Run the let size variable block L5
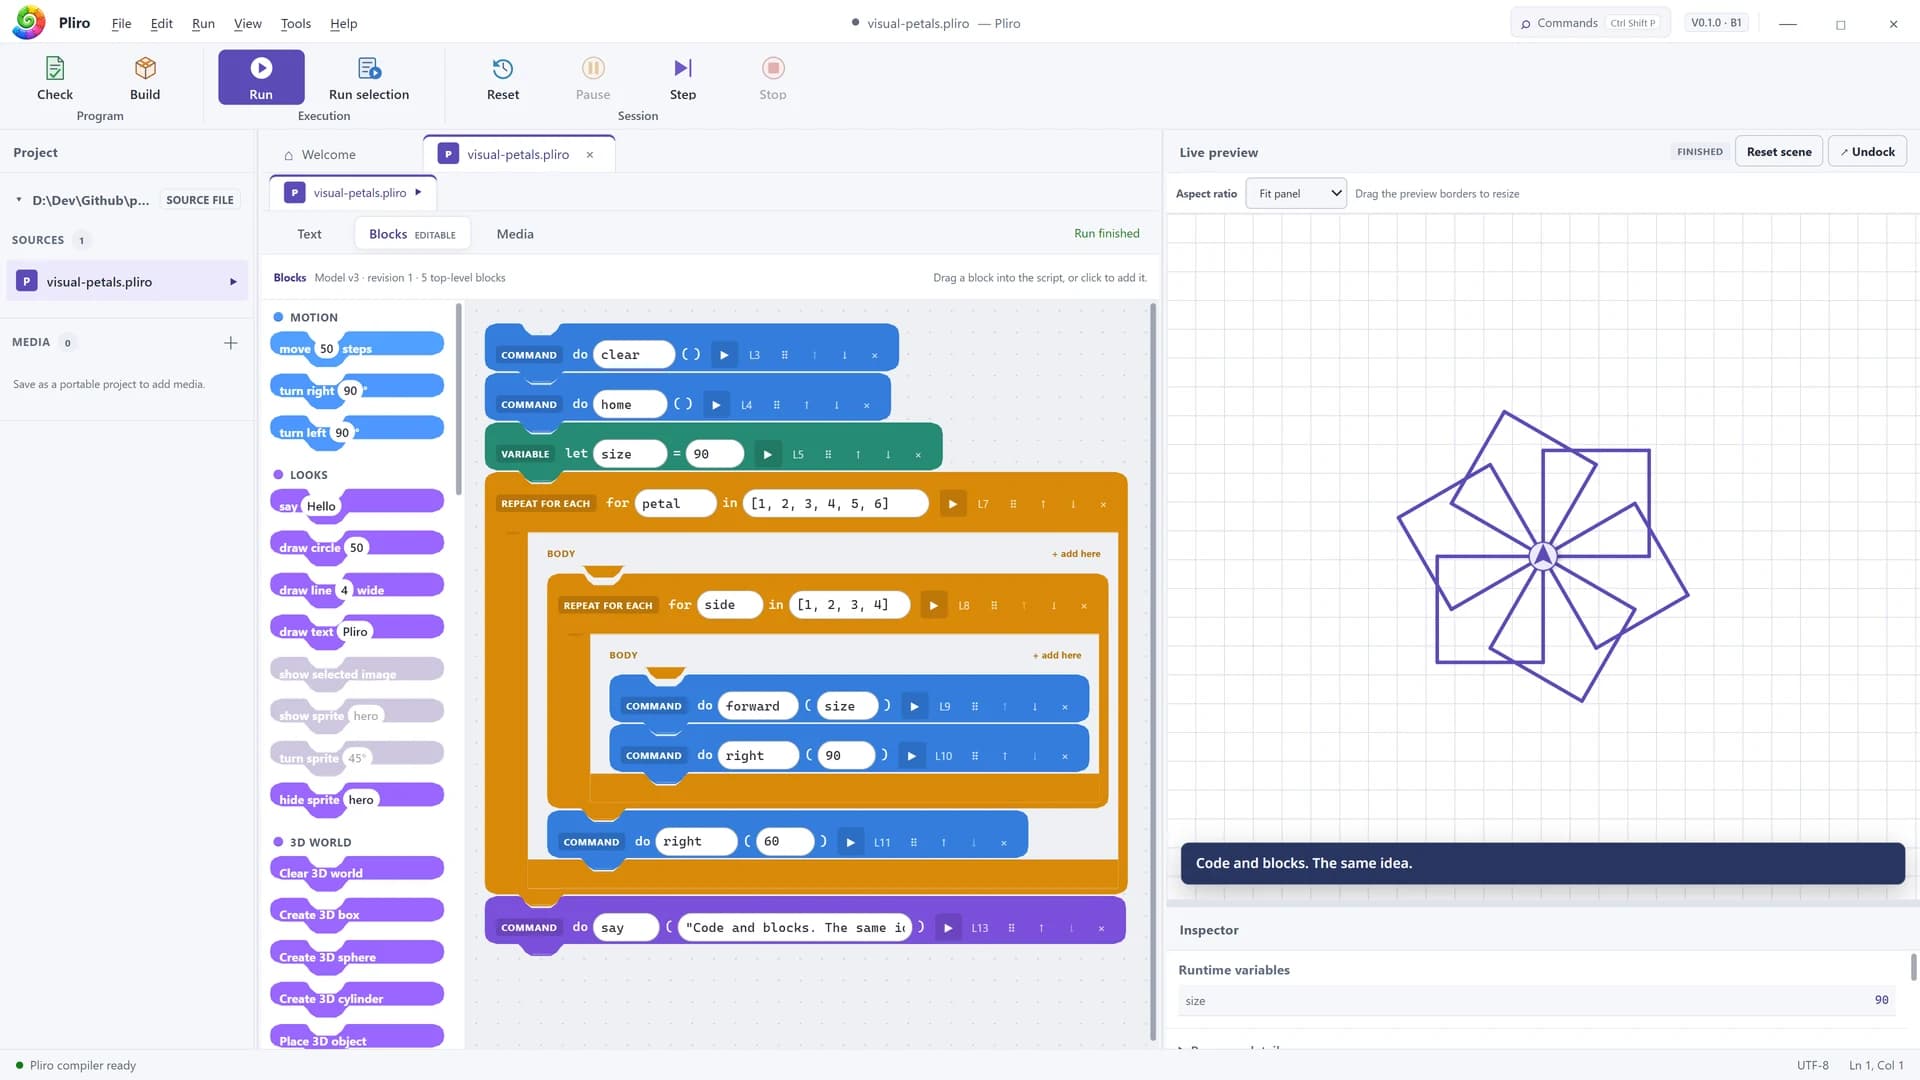The height and width of the screenshot is (1080, 1920). point(767,454)
